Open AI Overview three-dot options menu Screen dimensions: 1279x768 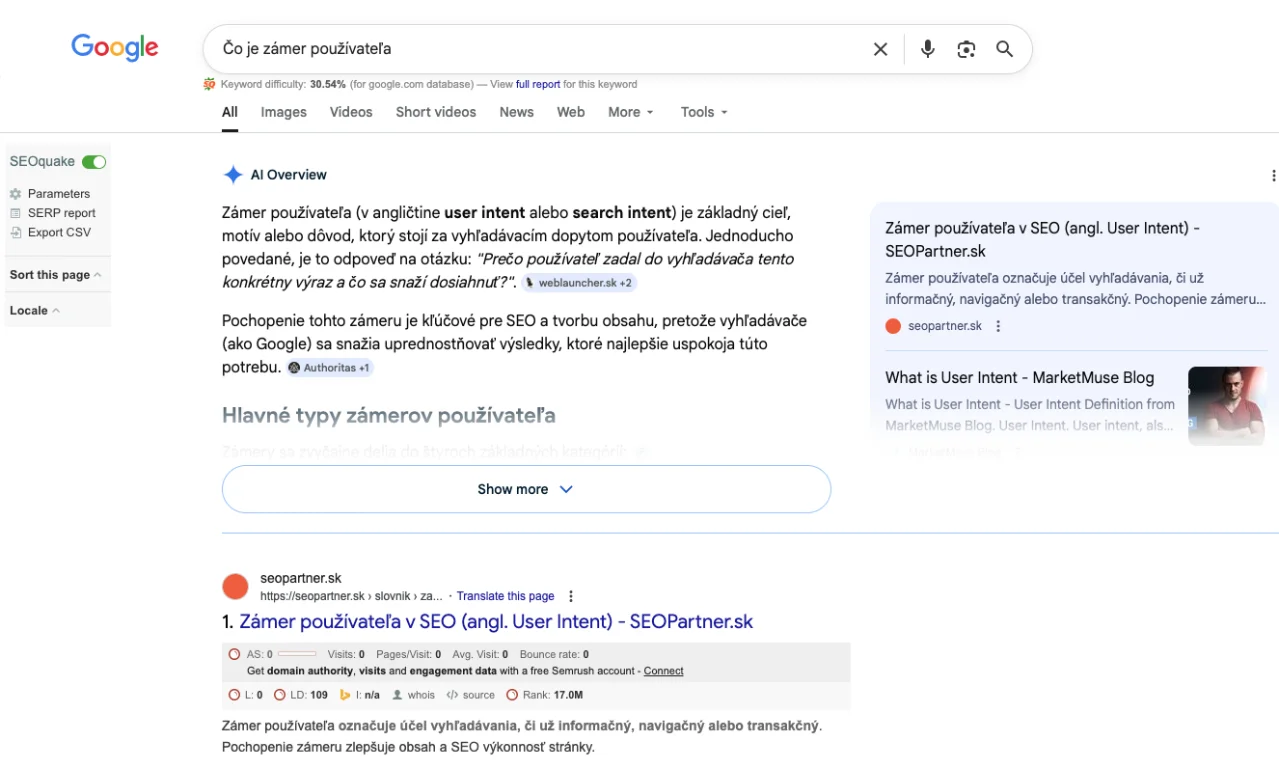pyautogui.click(x=1272, y=176)
